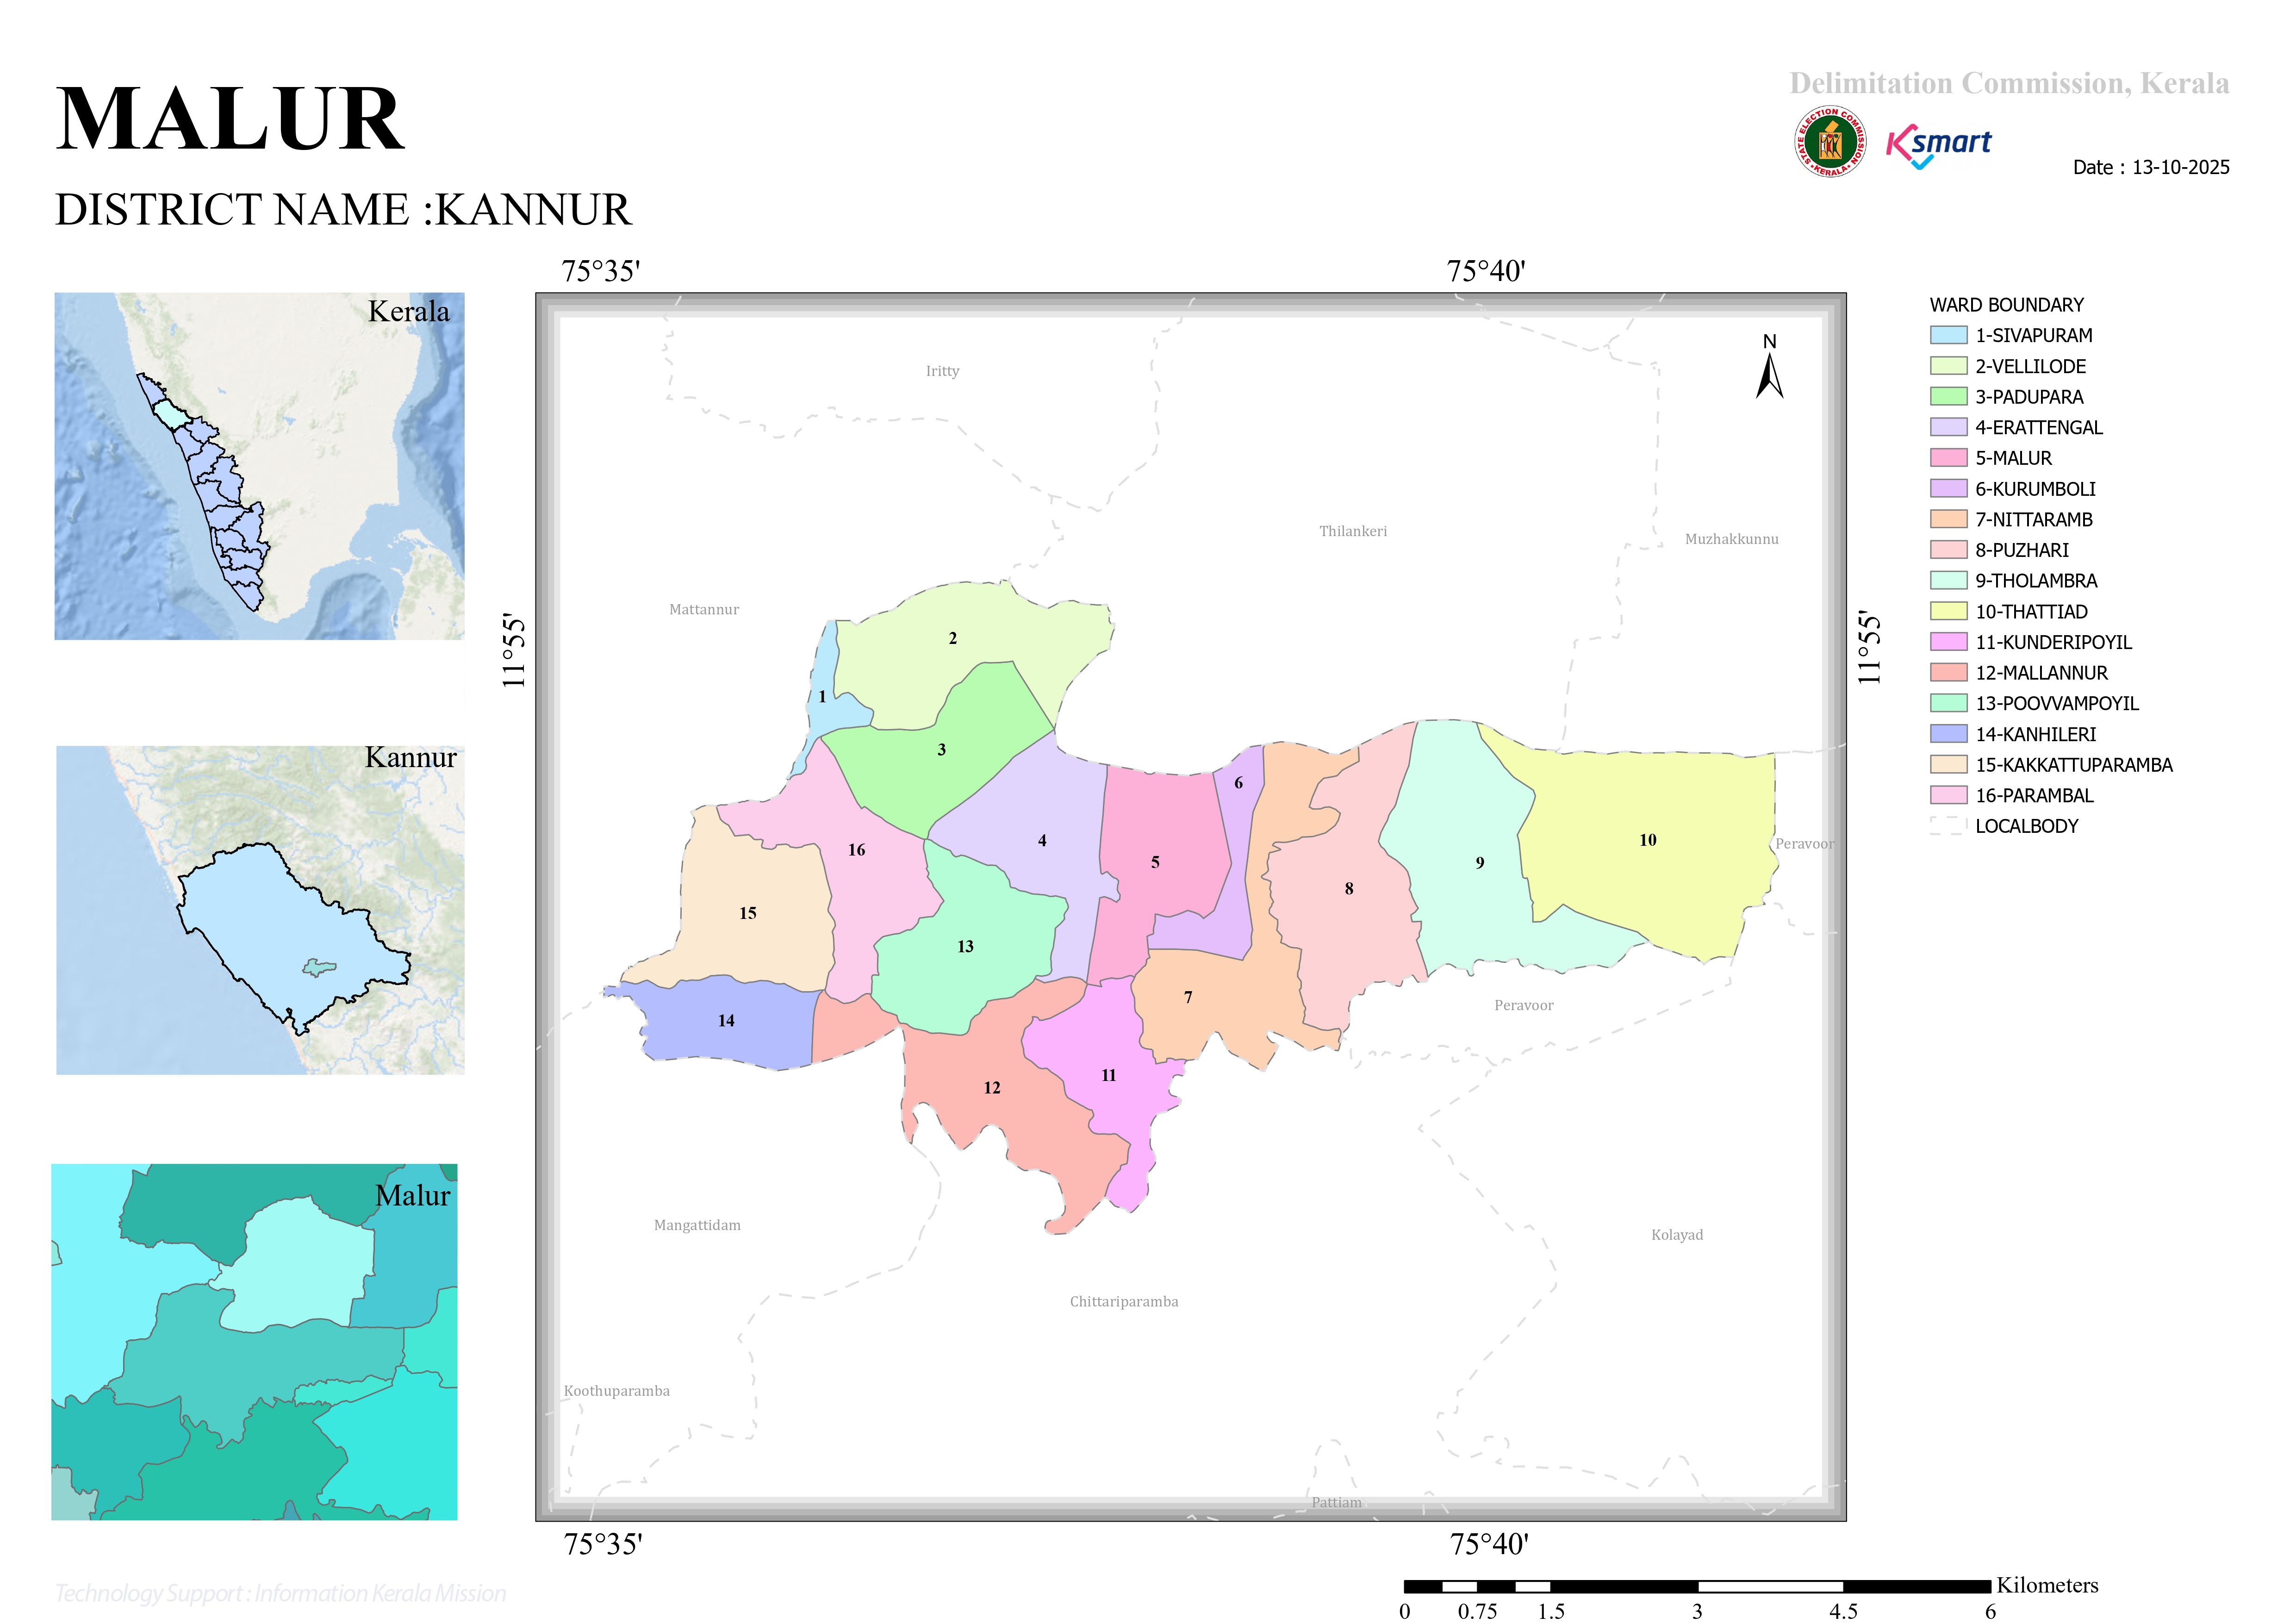
Task: Open the Malur inset map thumbnail
Action: click(x=254, y=1342)
